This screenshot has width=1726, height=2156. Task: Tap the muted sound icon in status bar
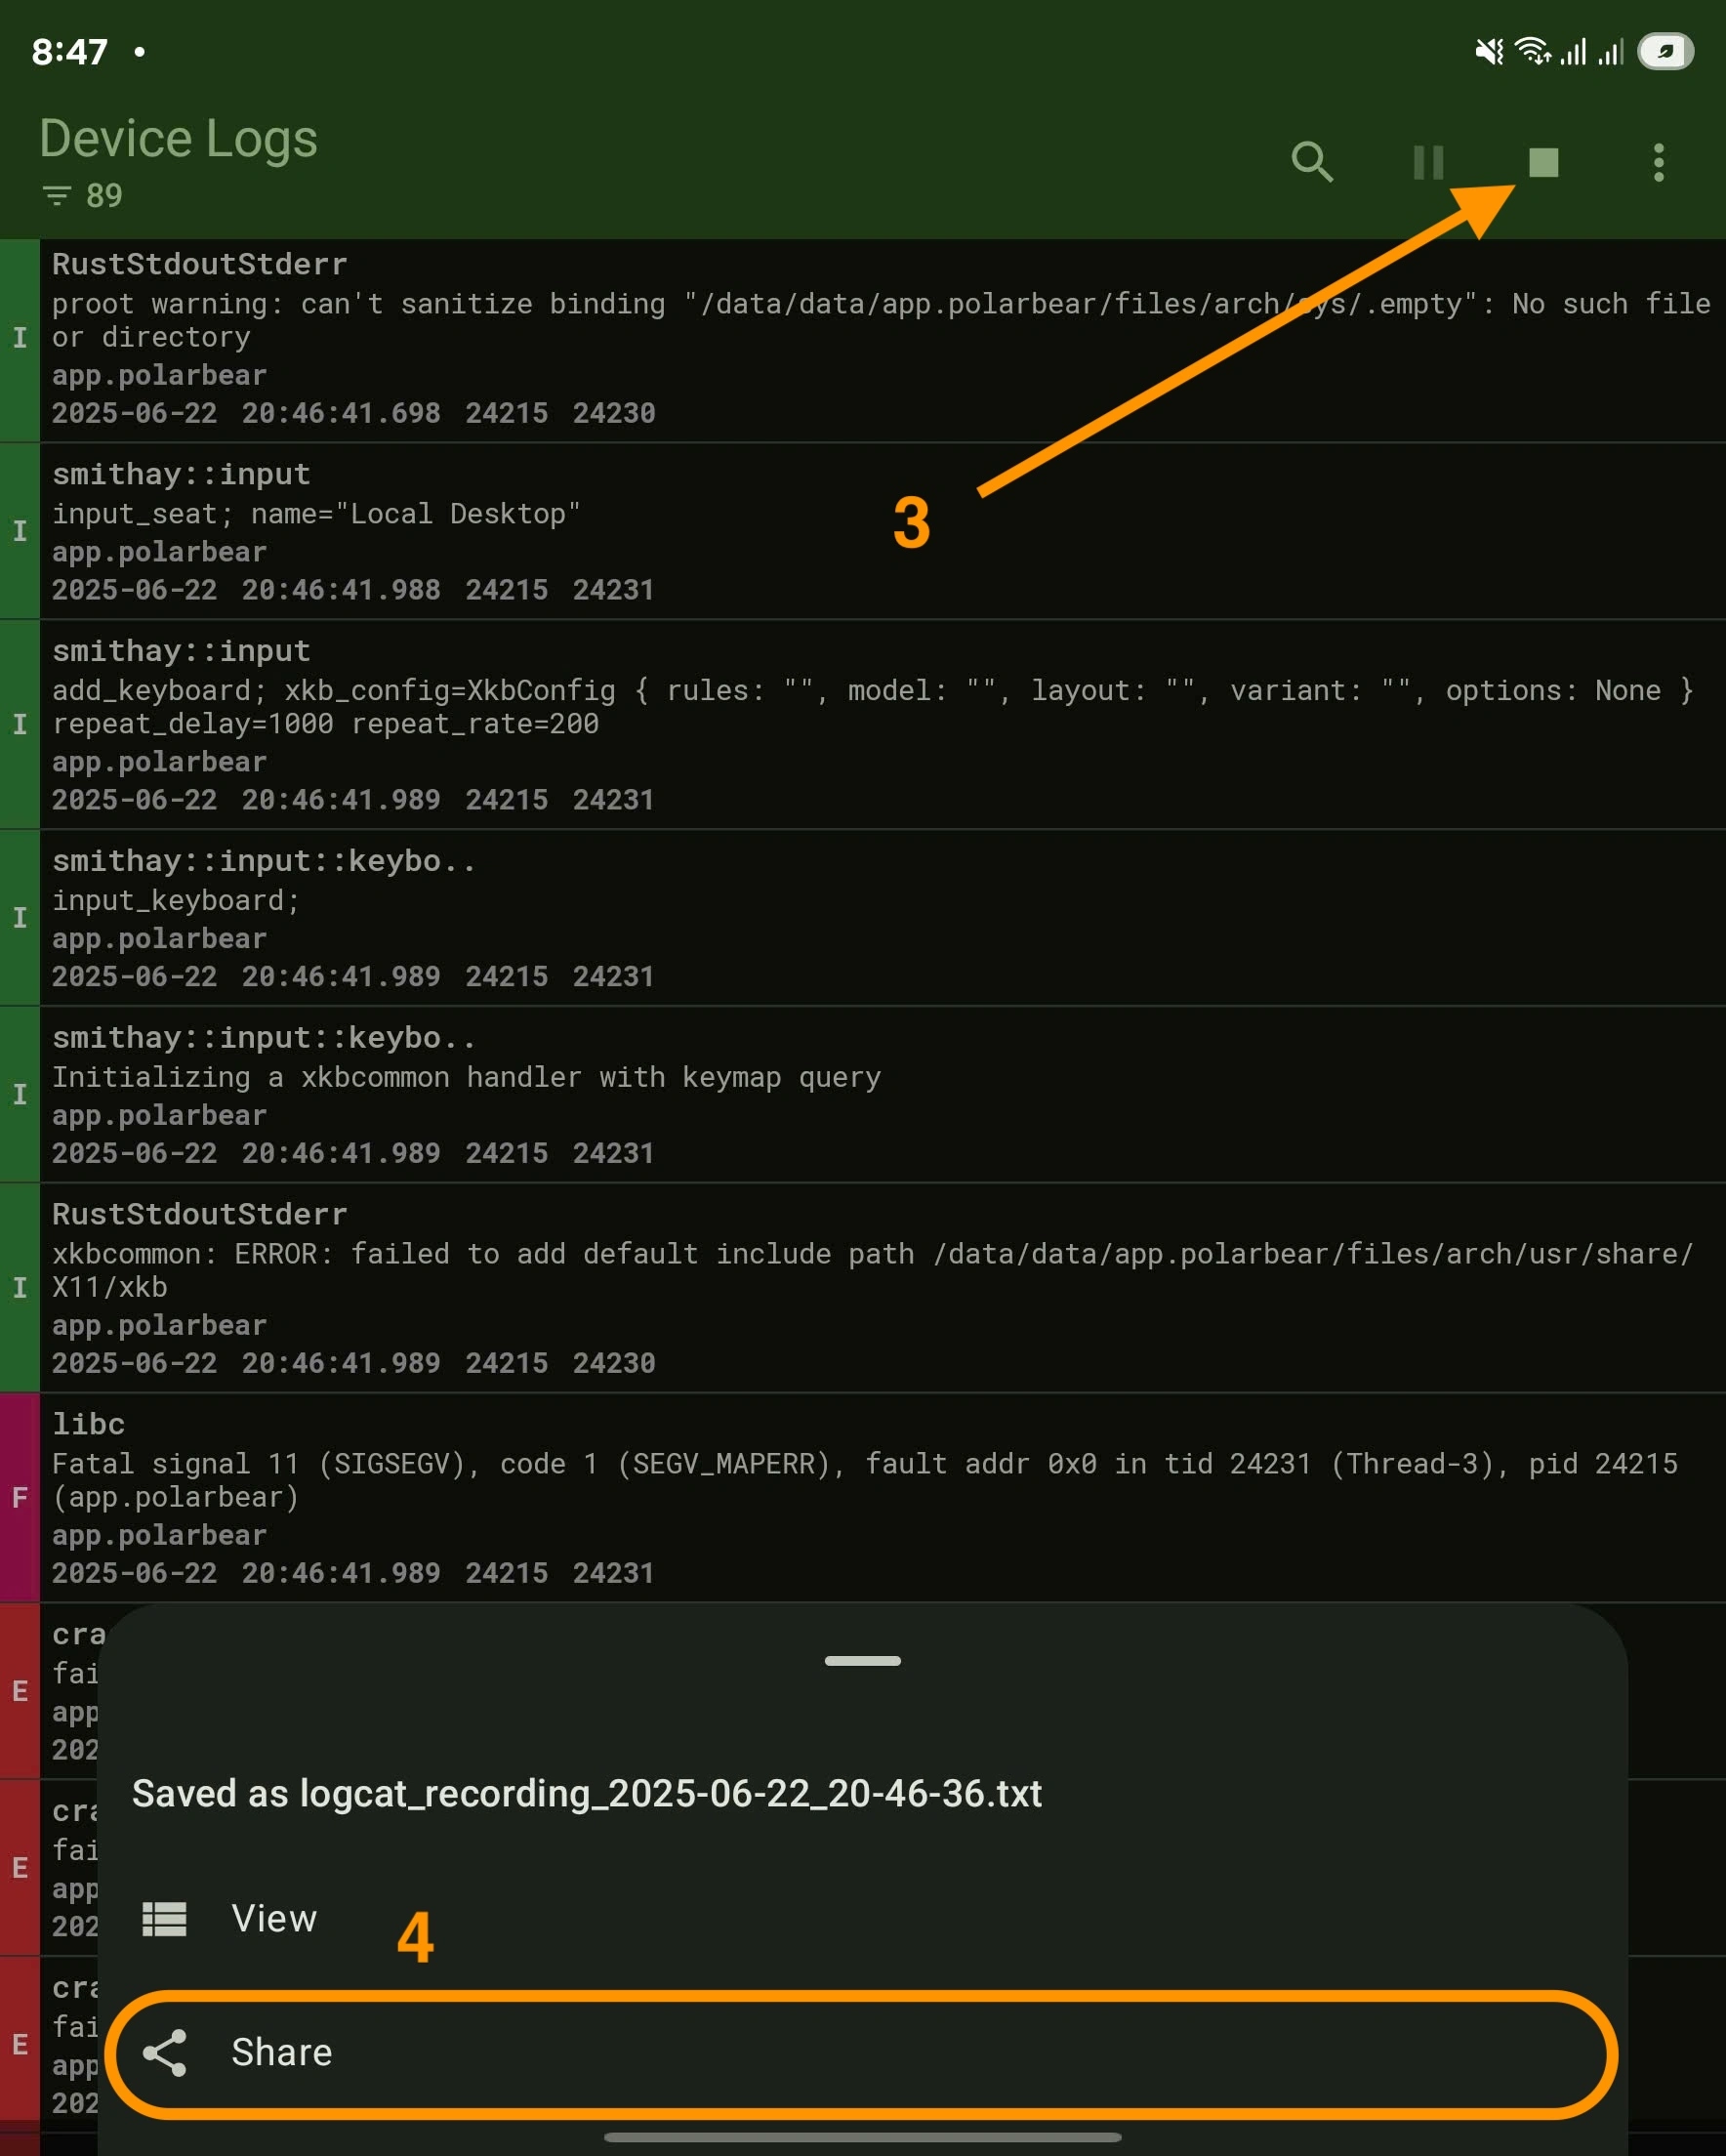(x=1489, y=52)
